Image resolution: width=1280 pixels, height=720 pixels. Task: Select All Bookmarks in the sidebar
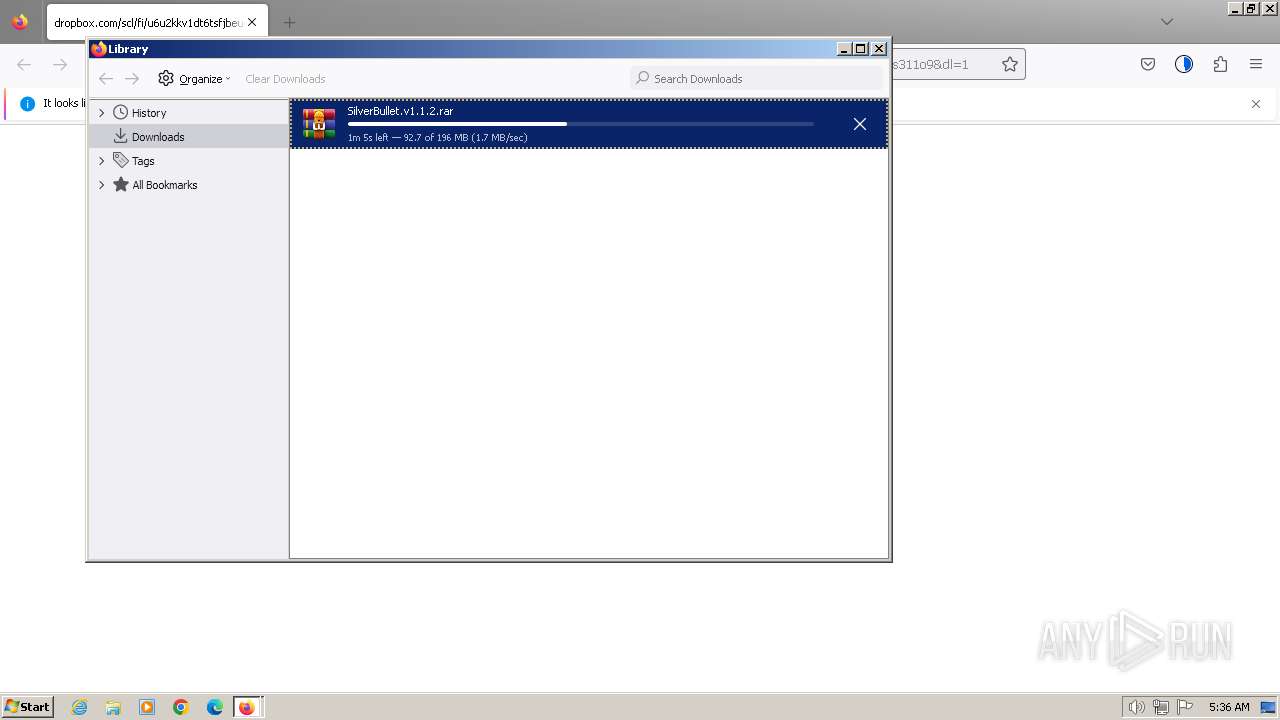click(165, 185)
